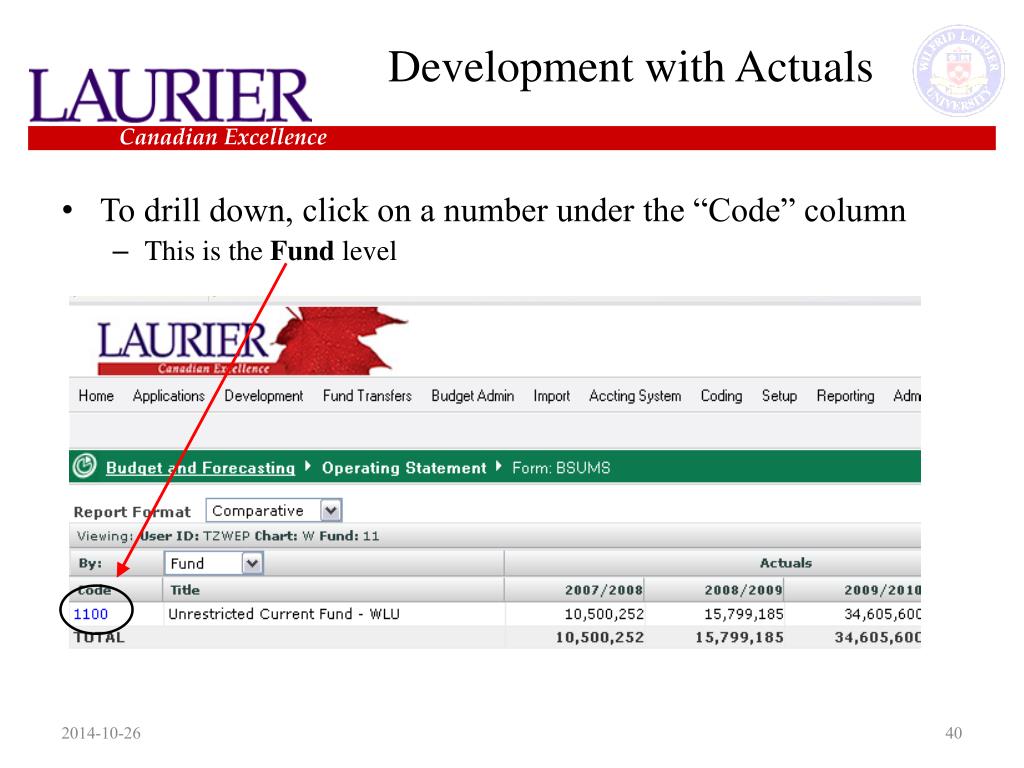
Task: Click the clock icon beside Budget and Forecasting
Action: [84, 466]
